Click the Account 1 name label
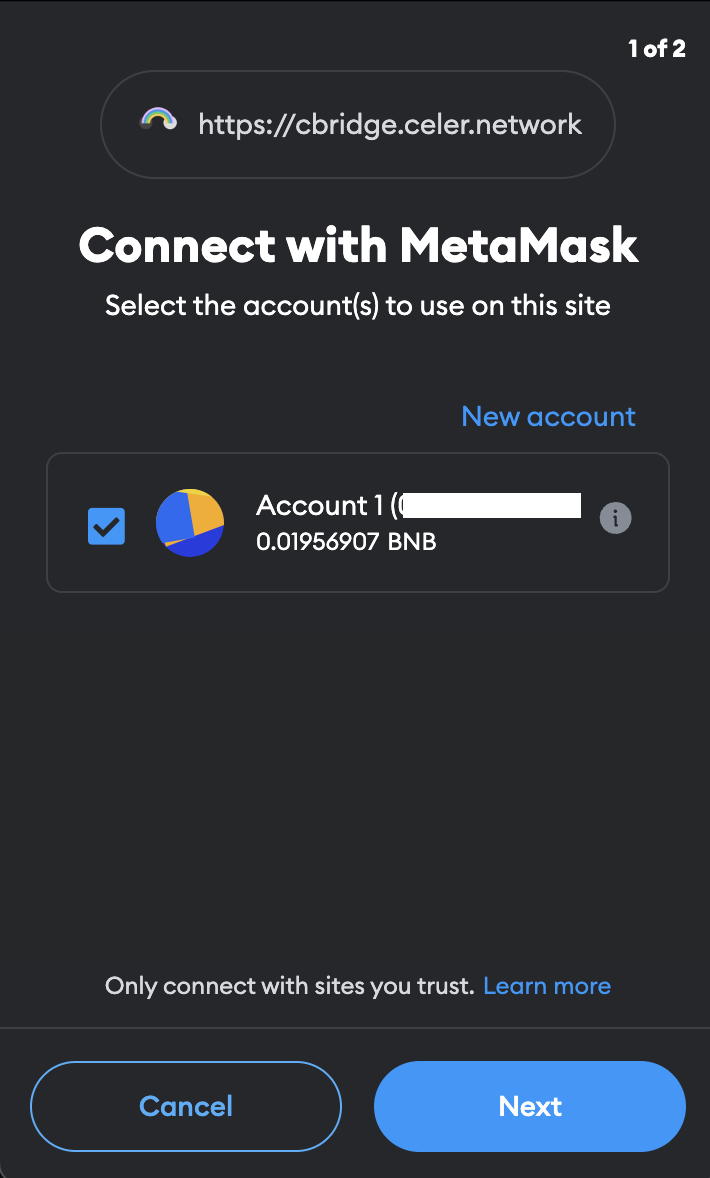 tap(312, 505)
